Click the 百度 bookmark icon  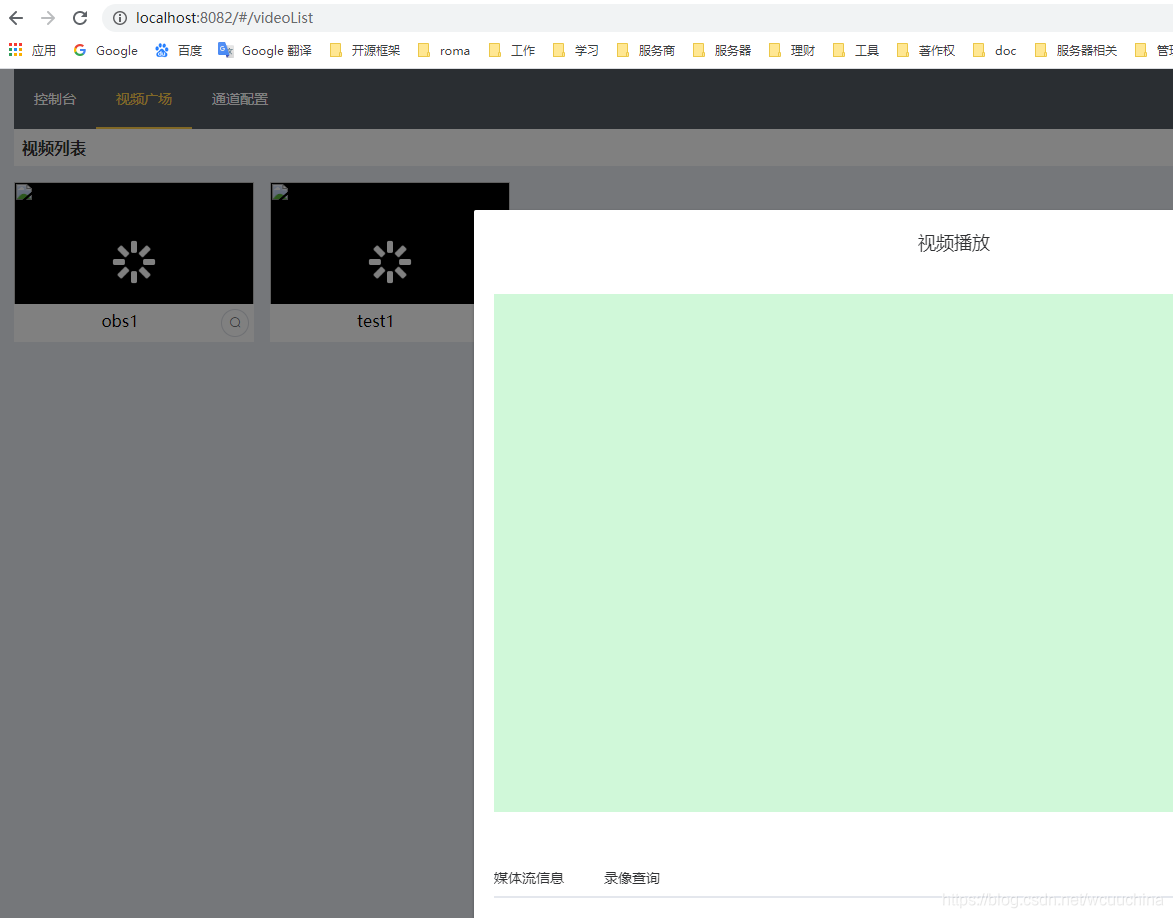point(162,49)
